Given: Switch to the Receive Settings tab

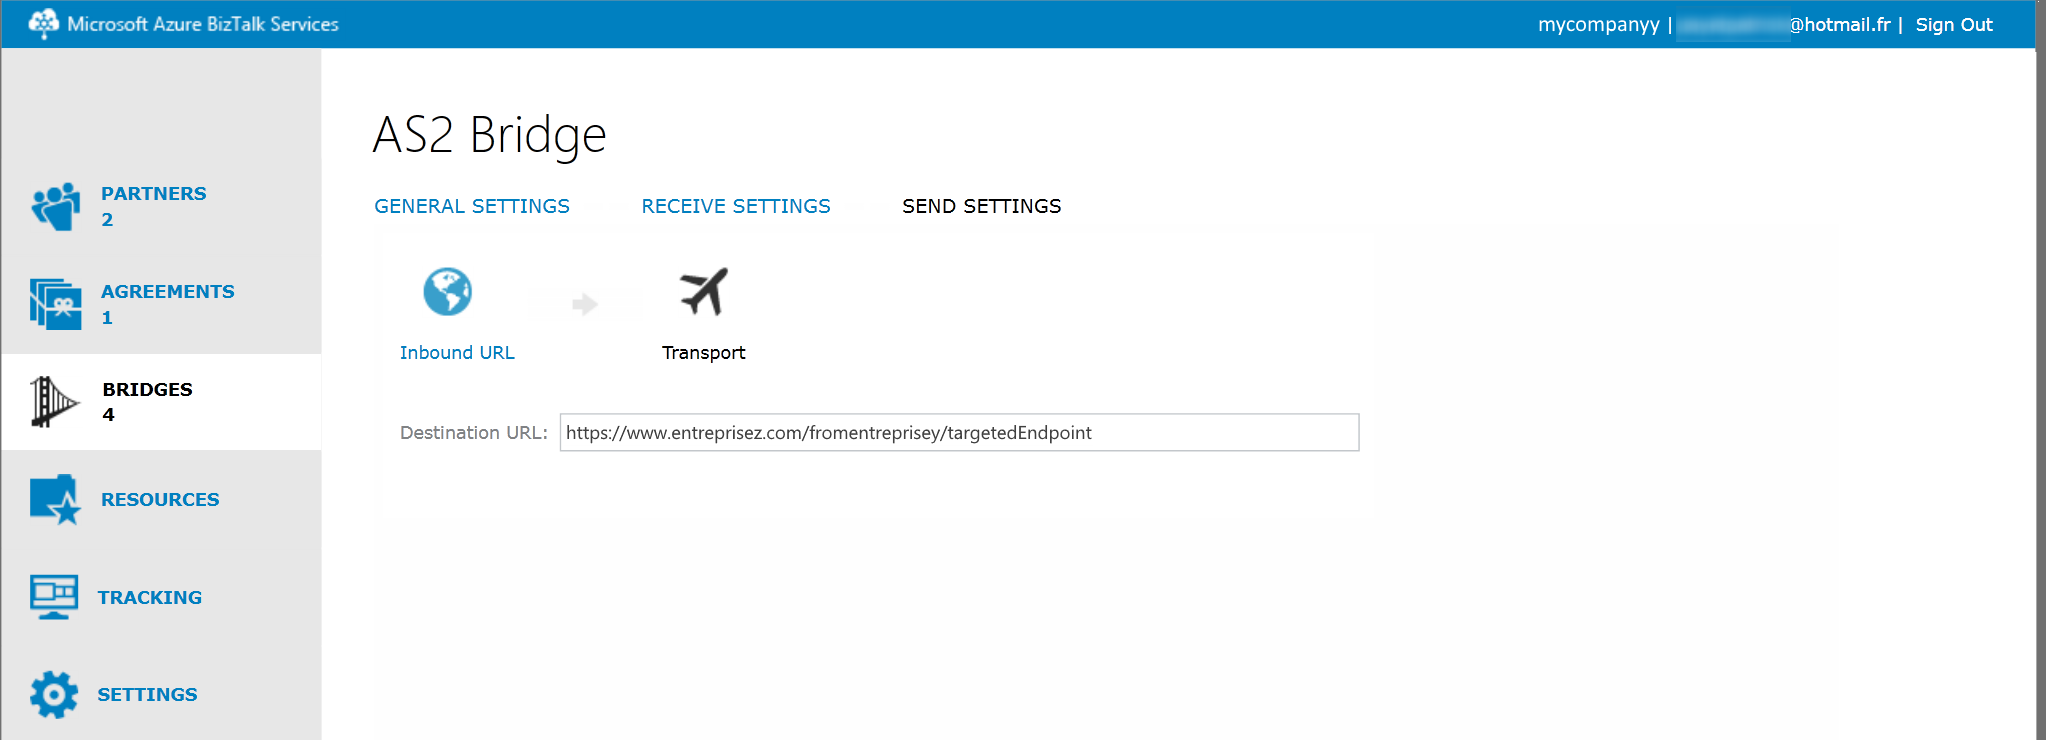Looking at the screenshot, I should 736,206.
